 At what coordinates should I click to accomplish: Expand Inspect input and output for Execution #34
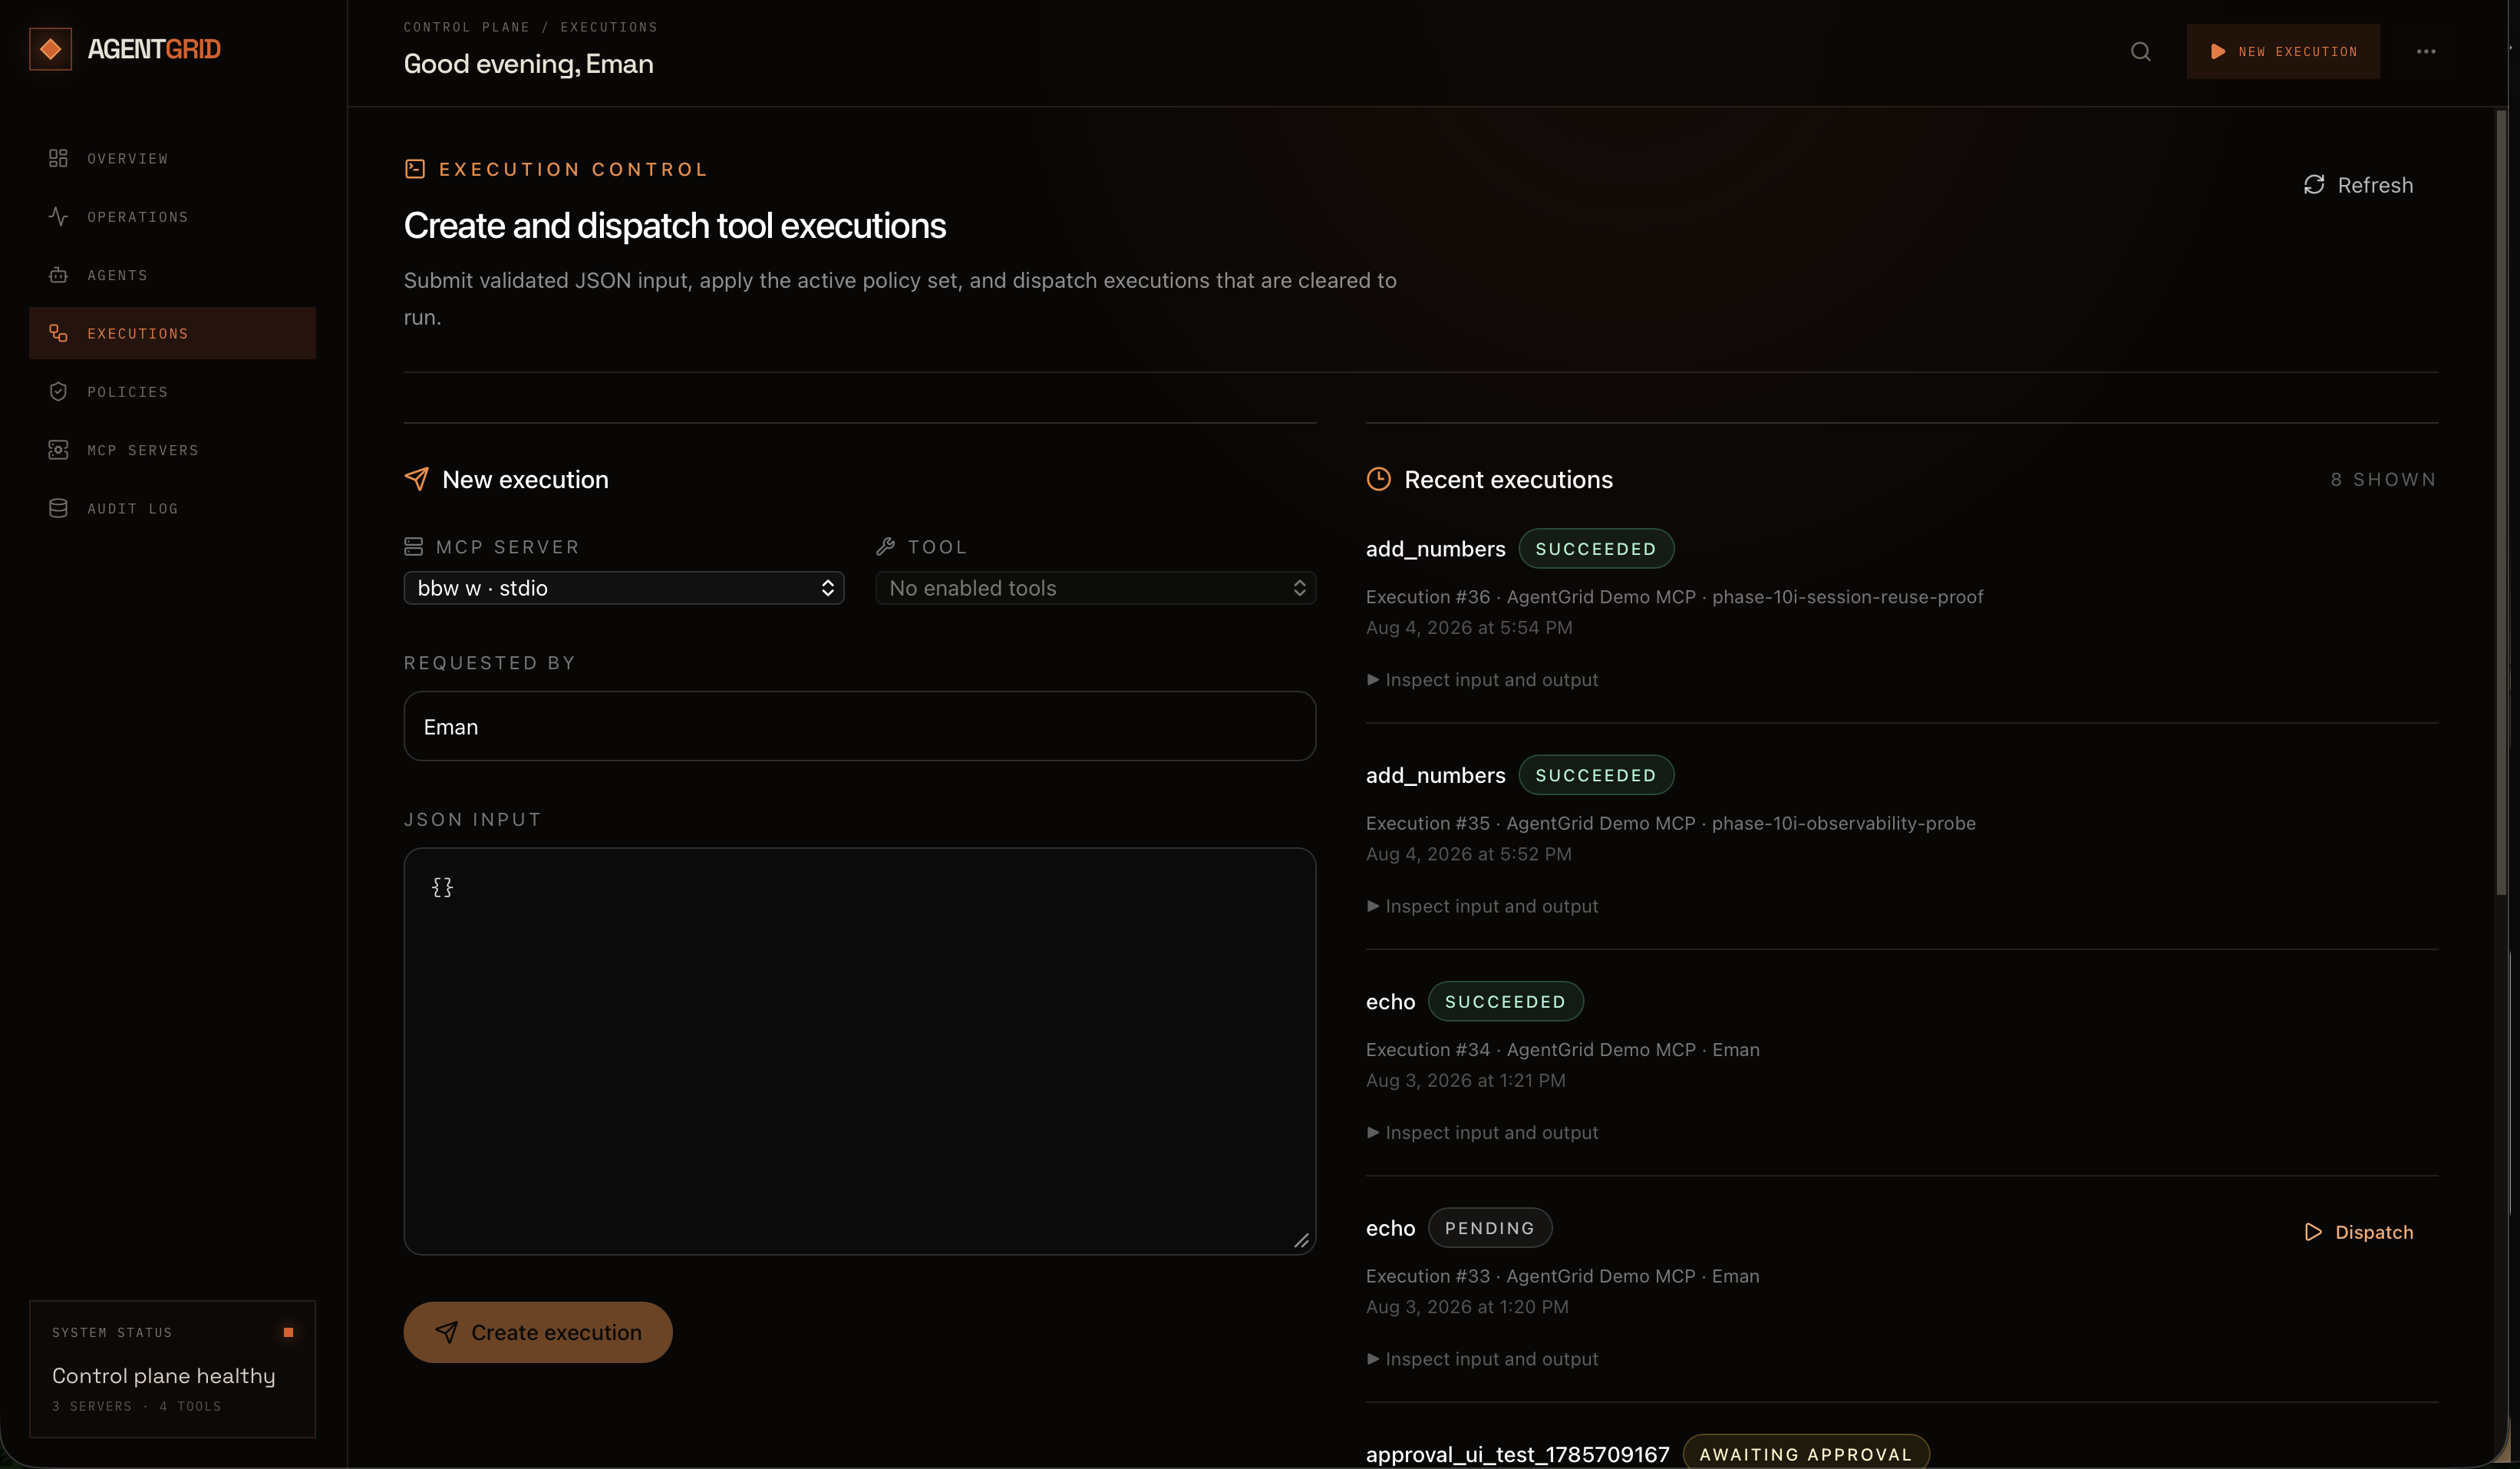pos(1482,1132)
